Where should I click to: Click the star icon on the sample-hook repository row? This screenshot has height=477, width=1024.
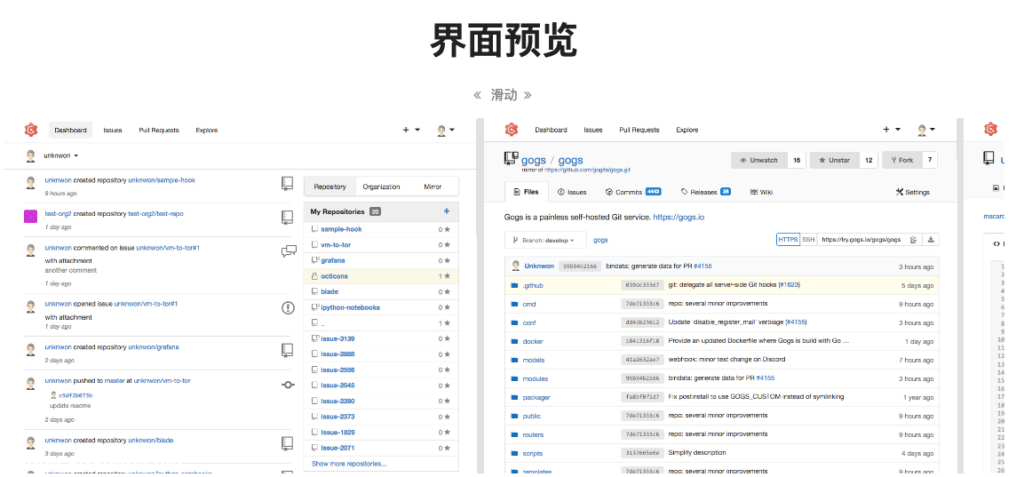click(447, 229)
